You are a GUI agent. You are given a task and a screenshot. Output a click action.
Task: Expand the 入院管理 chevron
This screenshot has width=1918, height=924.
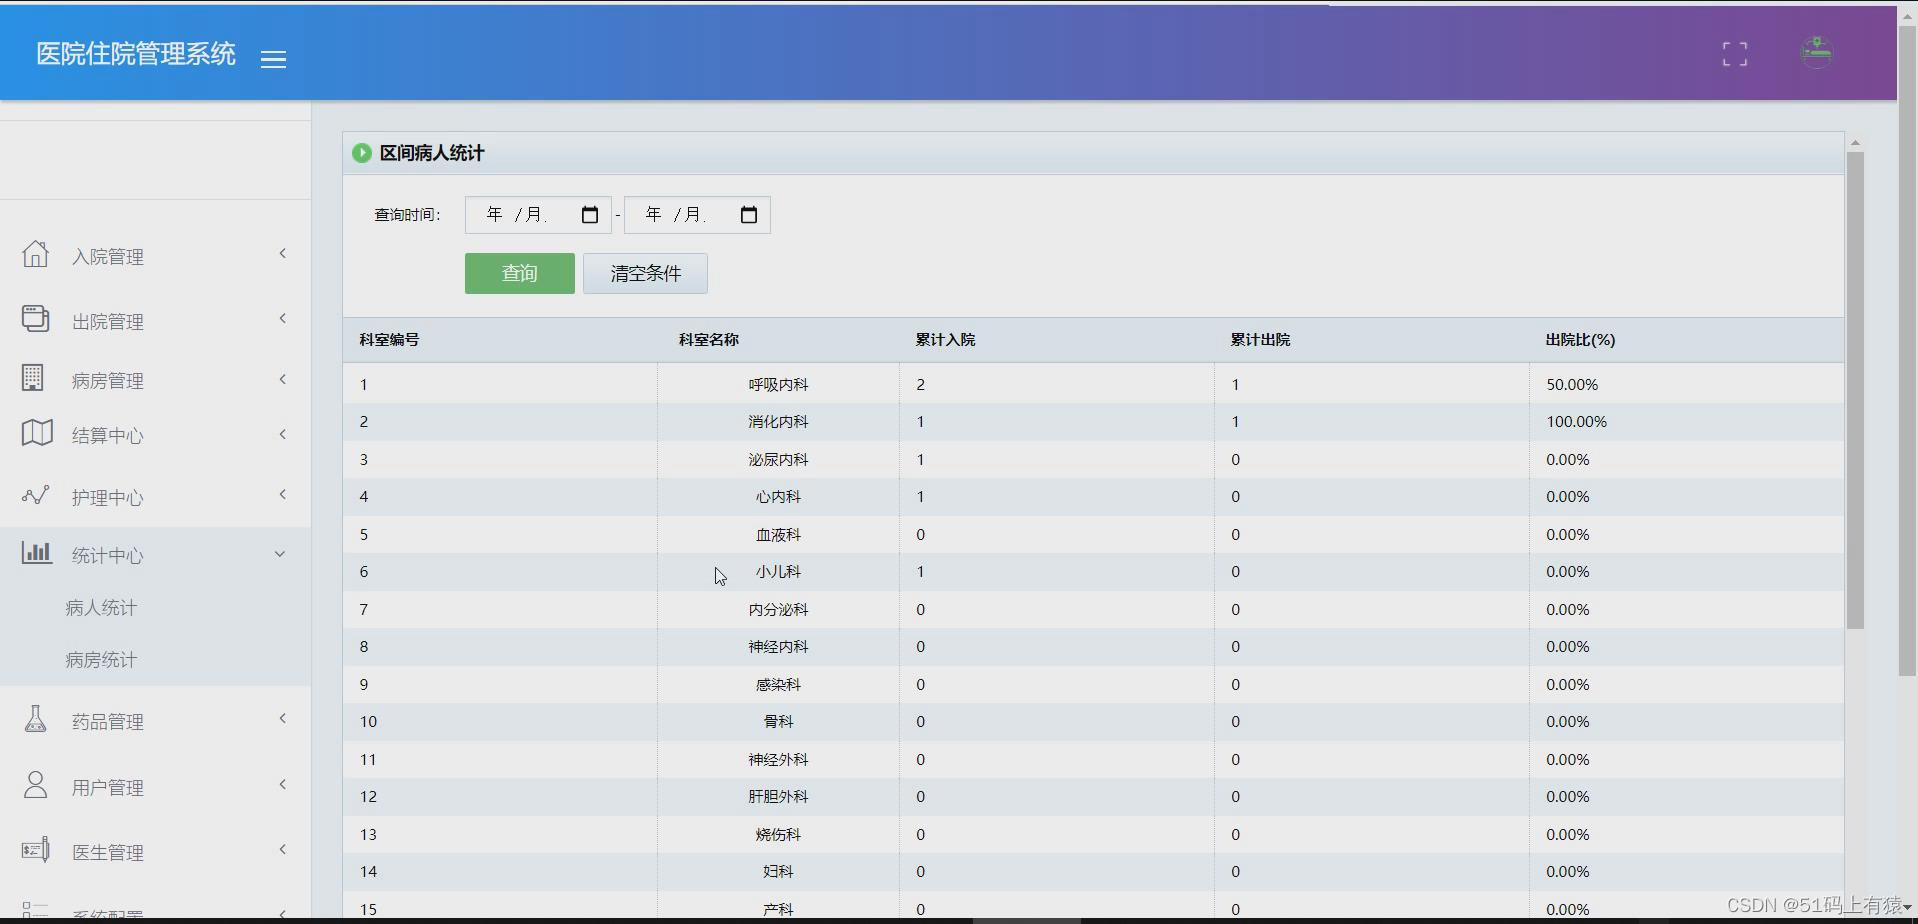[x=283, y=254]
